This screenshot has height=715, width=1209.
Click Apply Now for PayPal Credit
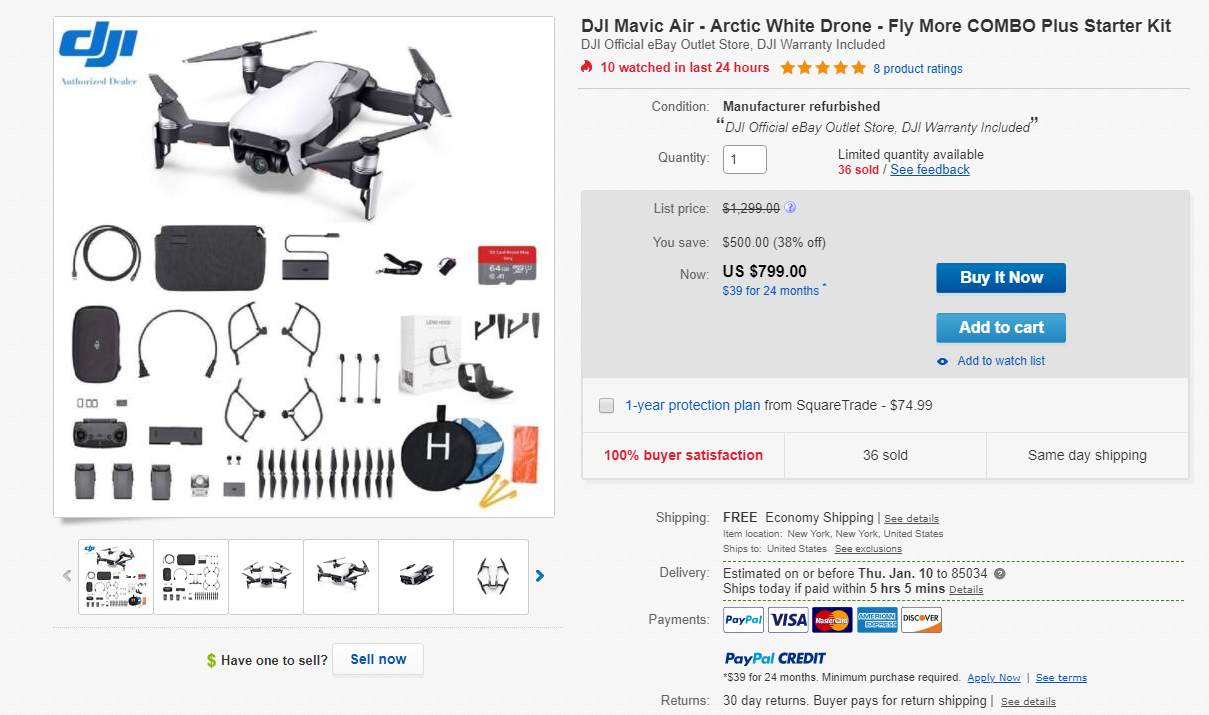pyautogui.click(x=993, y=677)
